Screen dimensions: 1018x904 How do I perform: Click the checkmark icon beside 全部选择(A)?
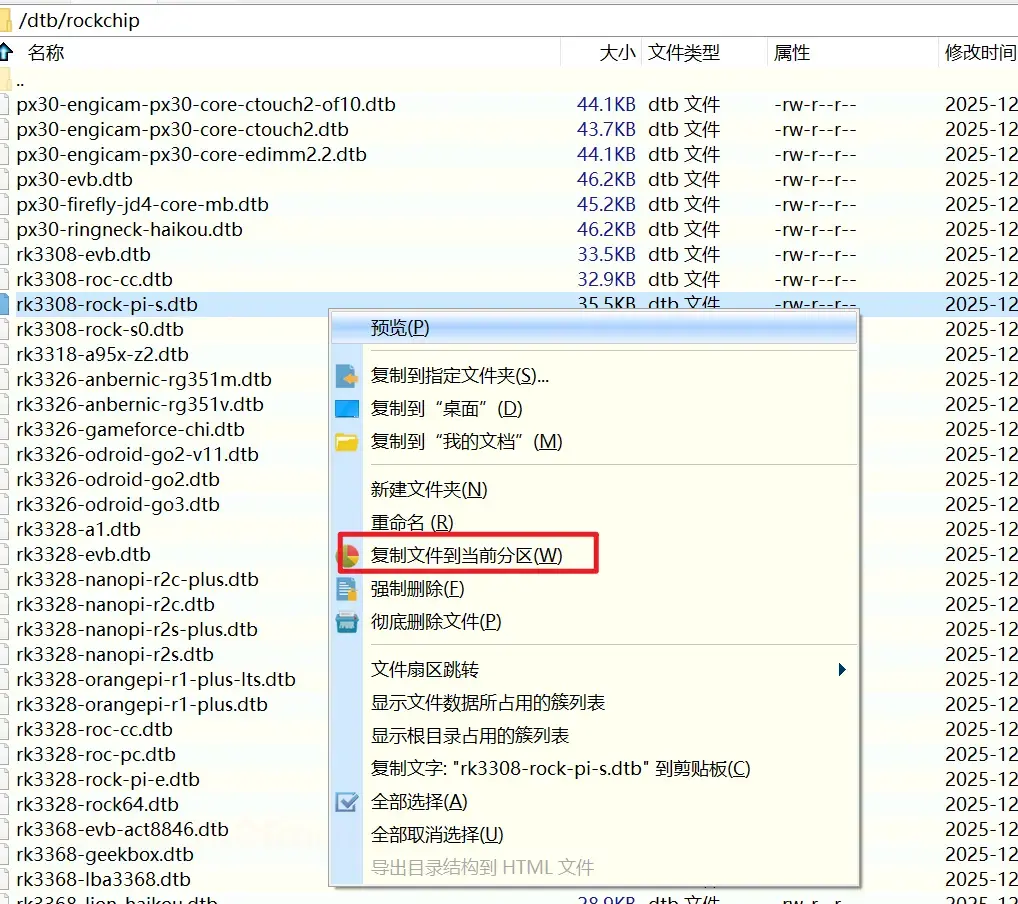tap(346, 802)
